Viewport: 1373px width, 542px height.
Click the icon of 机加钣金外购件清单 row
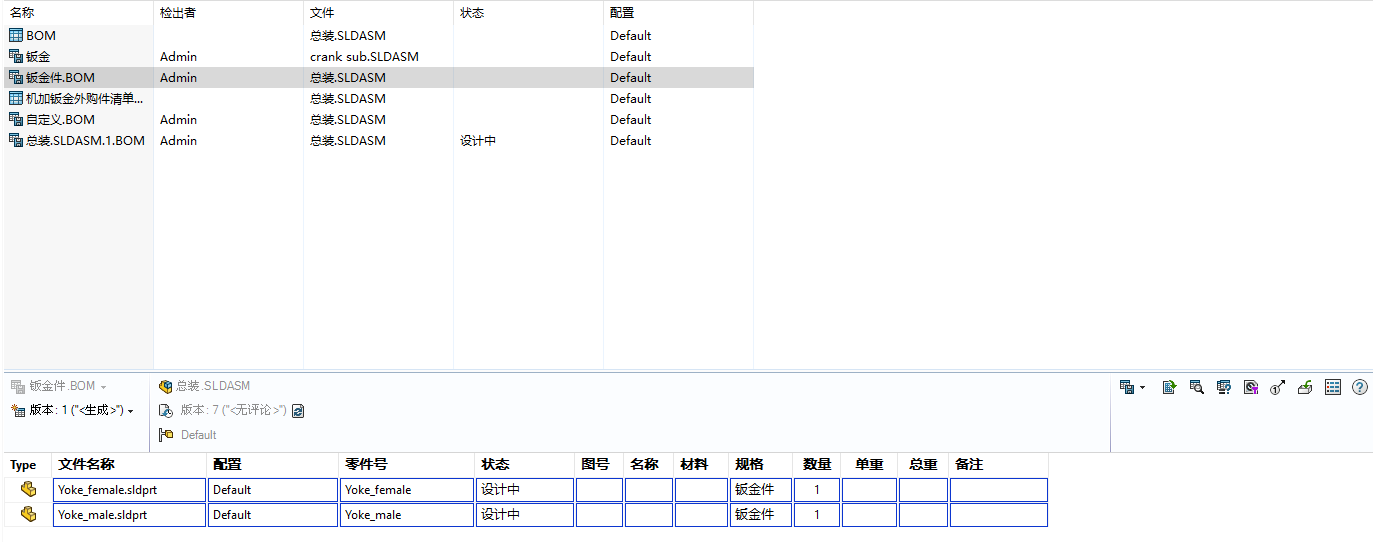pos(16,98)
